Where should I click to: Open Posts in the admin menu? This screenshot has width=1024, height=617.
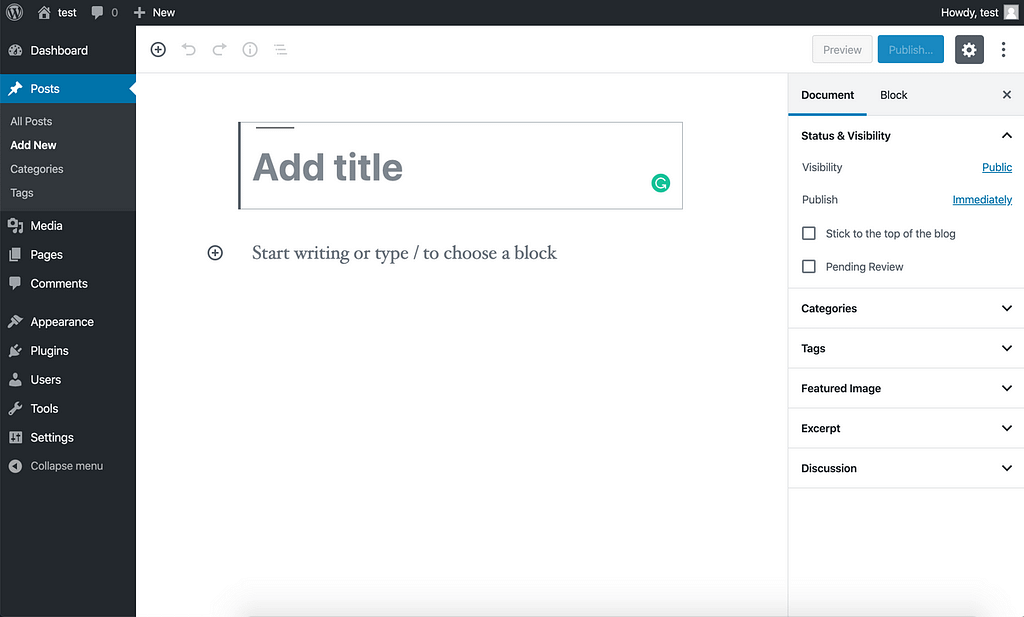(x=68, y=89)
